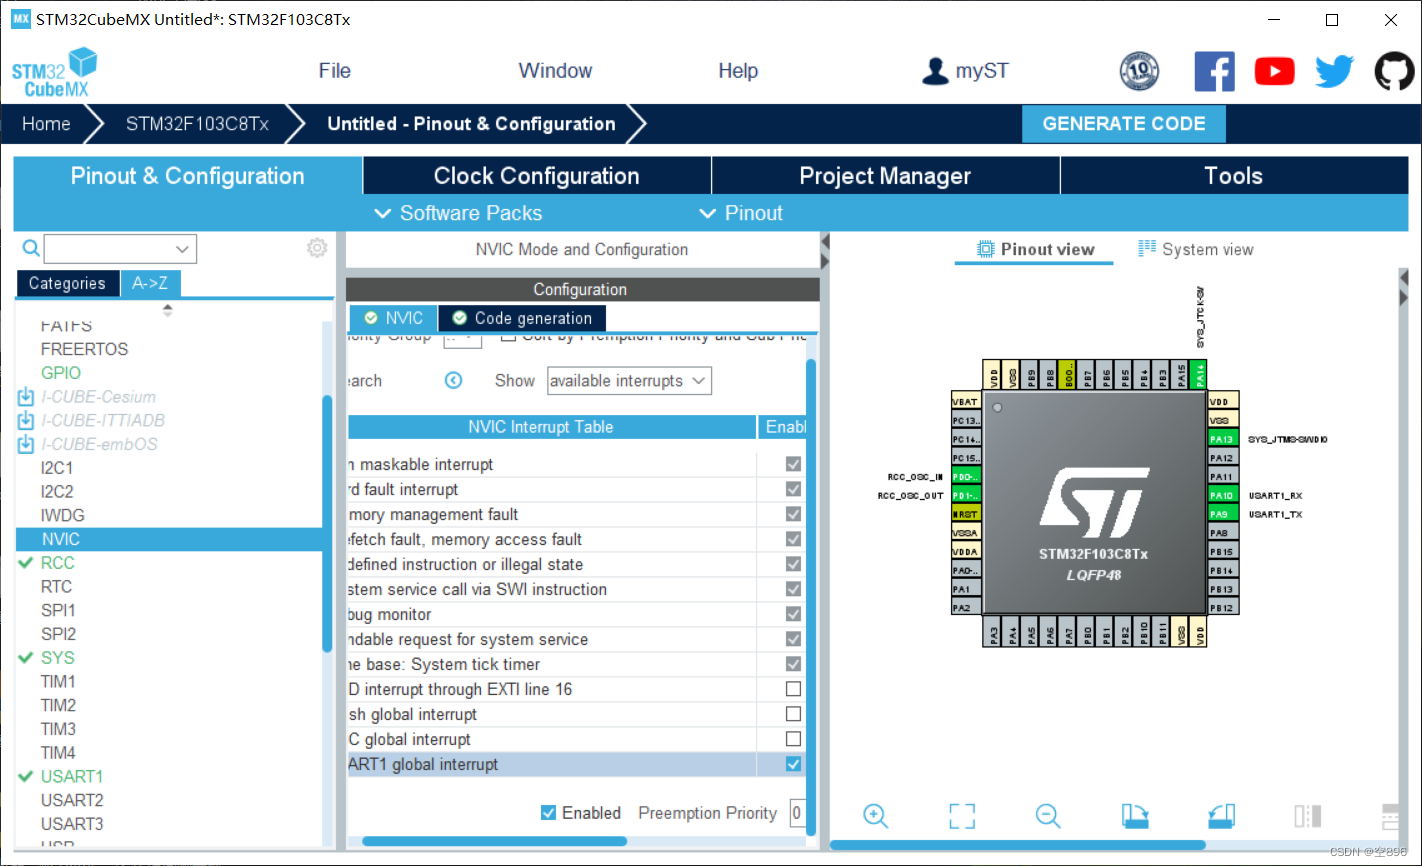Open the peripheral search combo box
This screenshot has width=1422, height=866.
120,249
